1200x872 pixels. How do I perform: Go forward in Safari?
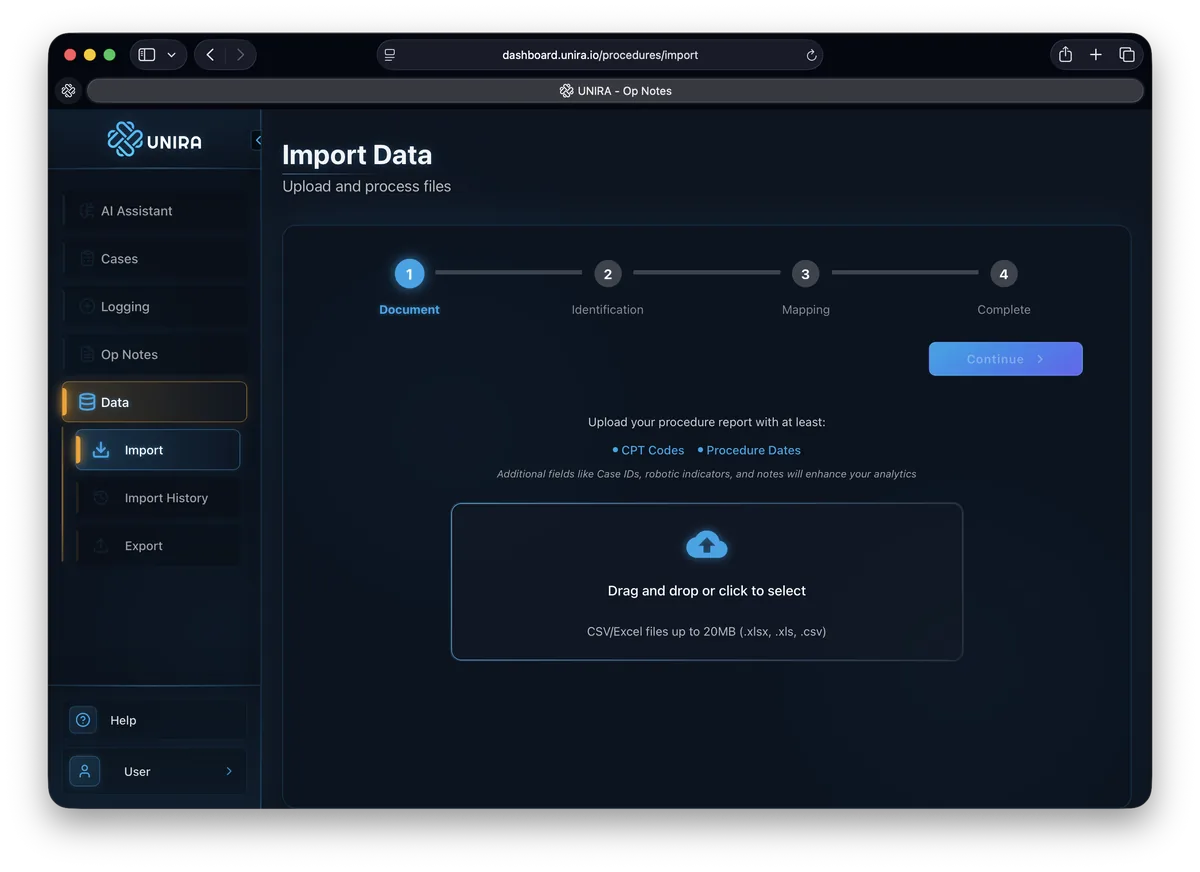pyautogui.click(x=240, y=55)
